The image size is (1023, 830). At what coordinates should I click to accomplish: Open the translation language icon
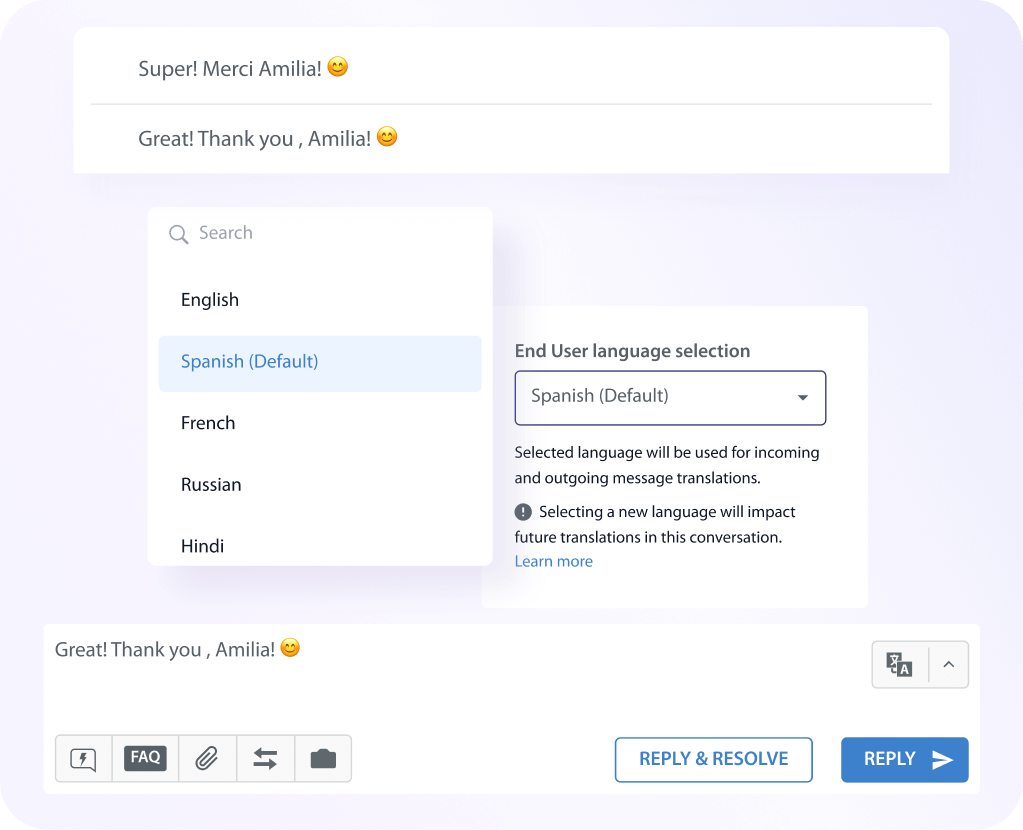899,664
